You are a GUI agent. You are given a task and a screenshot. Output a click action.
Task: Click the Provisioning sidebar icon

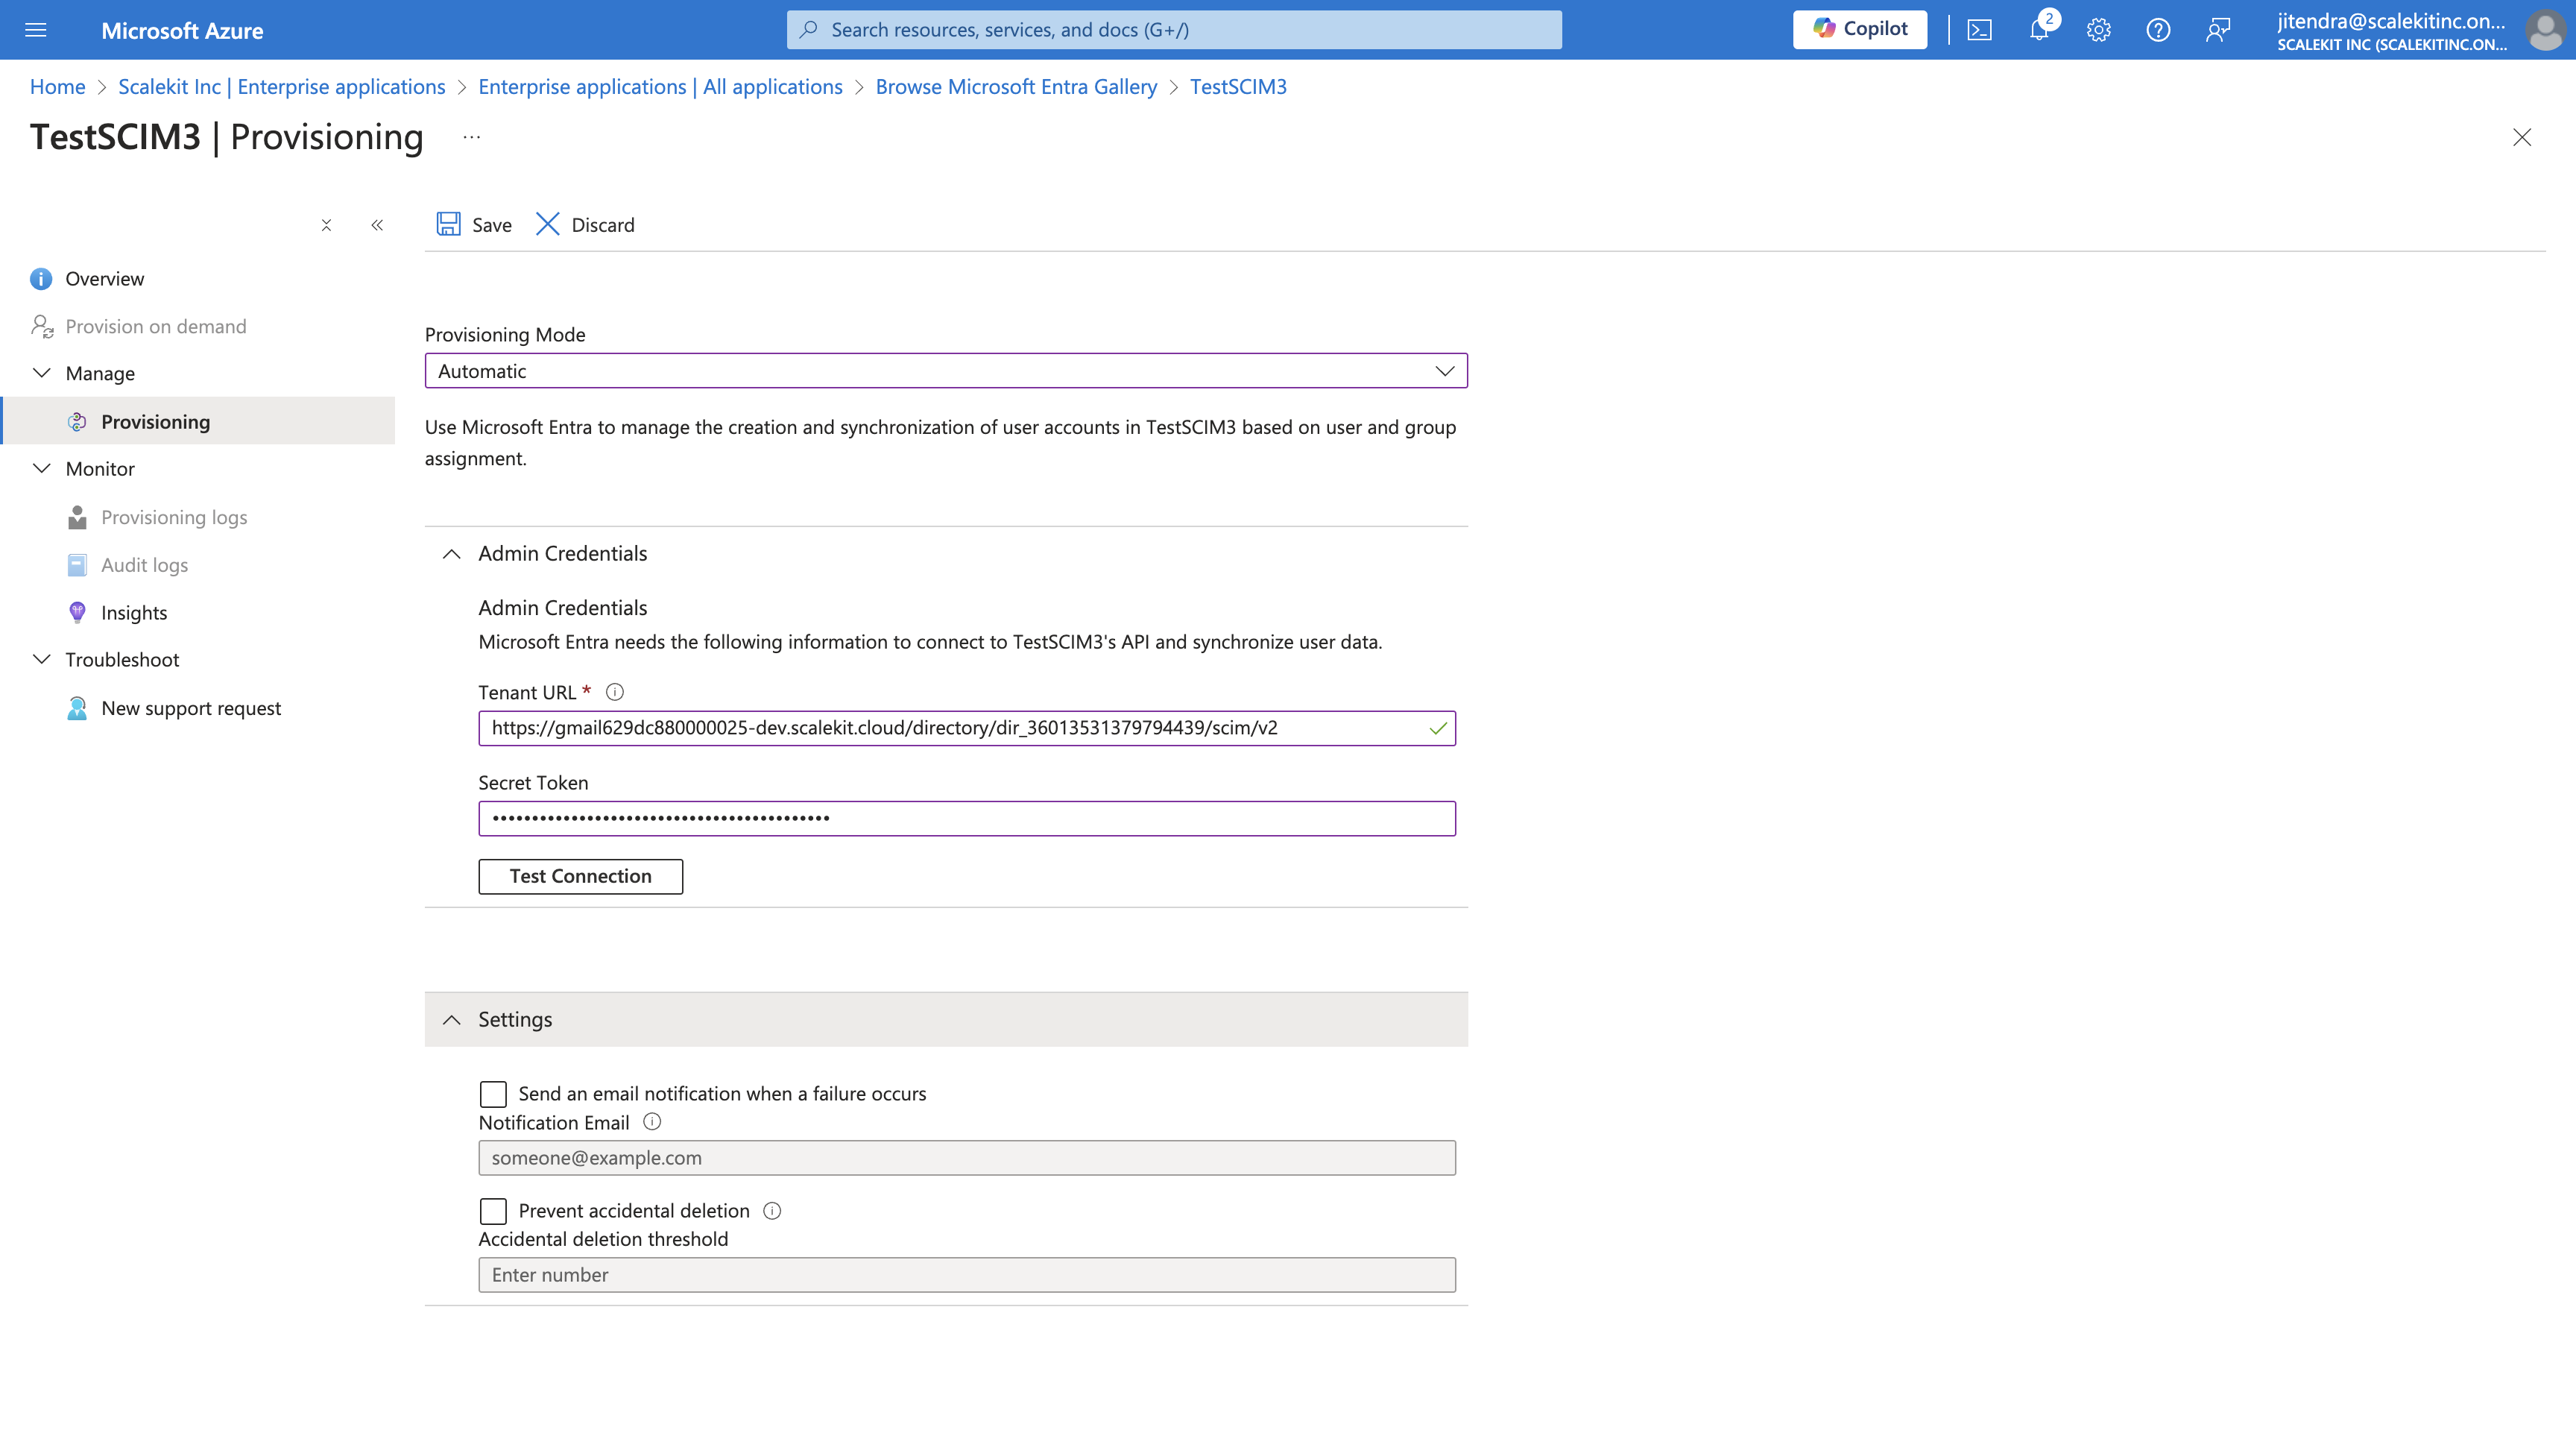(77, 422)
